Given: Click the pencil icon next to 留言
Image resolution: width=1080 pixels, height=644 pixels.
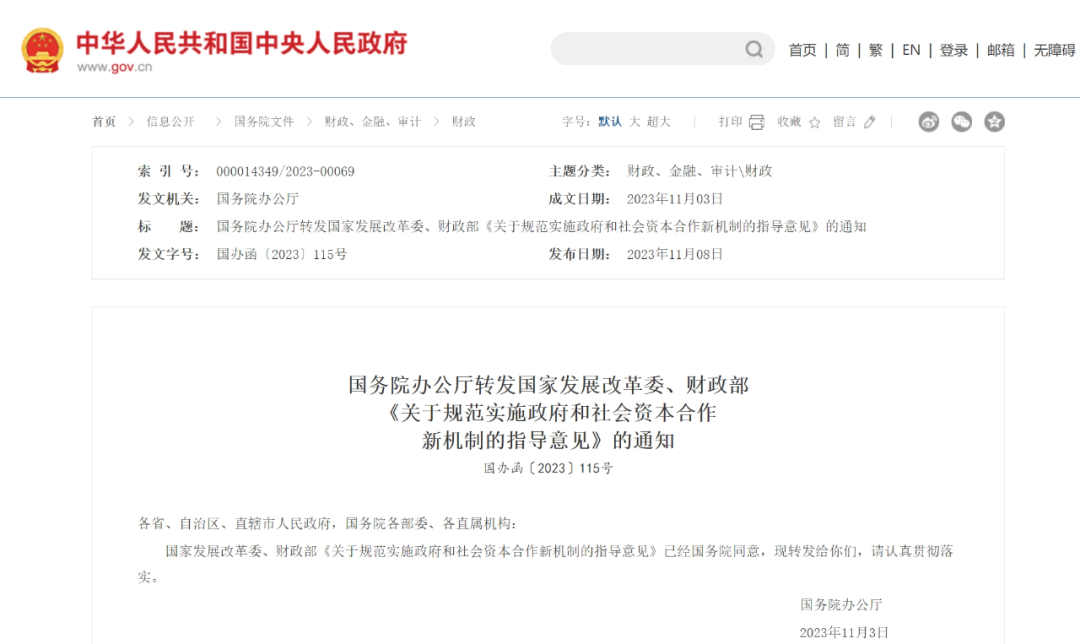Looking at the screenshot, I should [869, 122].
